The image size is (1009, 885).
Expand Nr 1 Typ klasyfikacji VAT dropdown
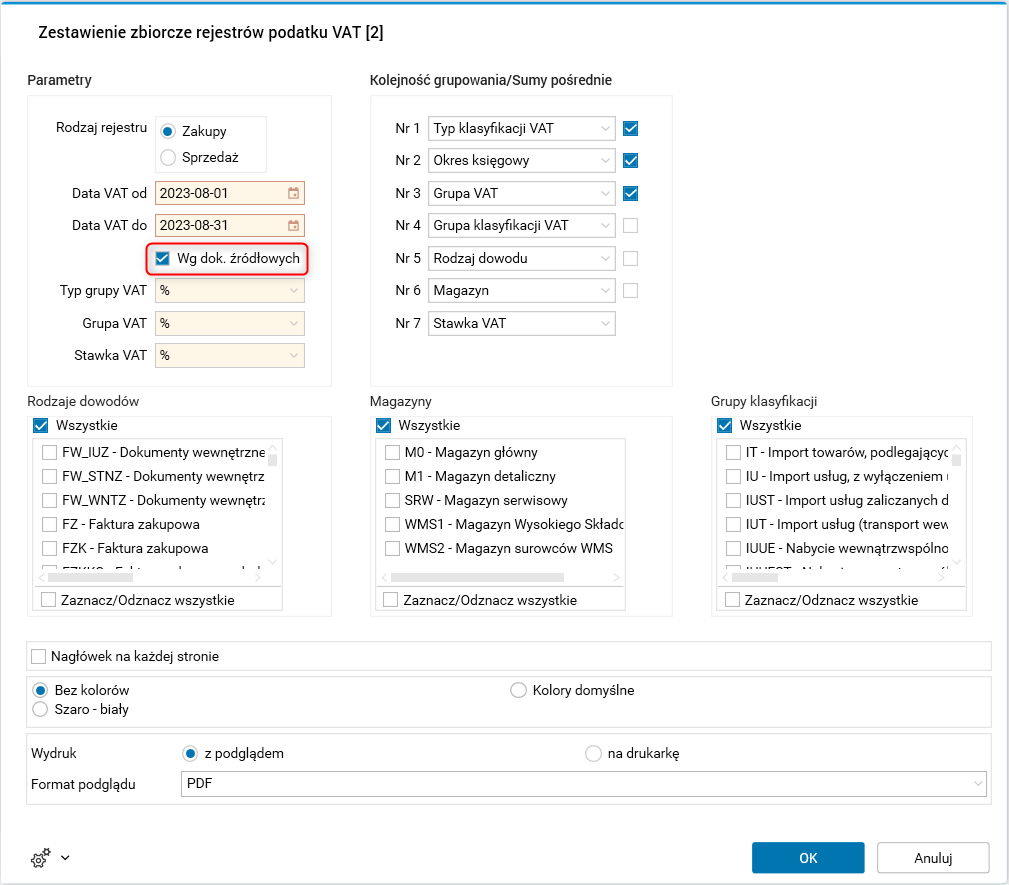pyautogui.click(x=606, y=128)
